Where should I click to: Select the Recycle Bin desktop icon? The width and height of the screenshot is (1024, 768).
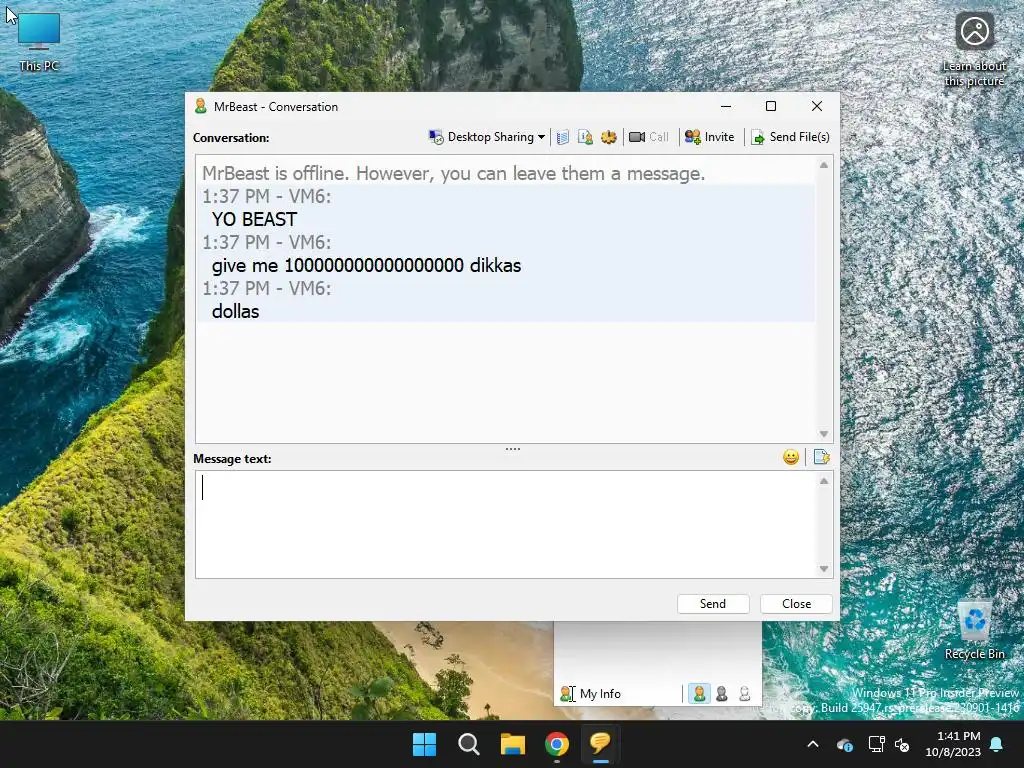(x=974, y=630)
